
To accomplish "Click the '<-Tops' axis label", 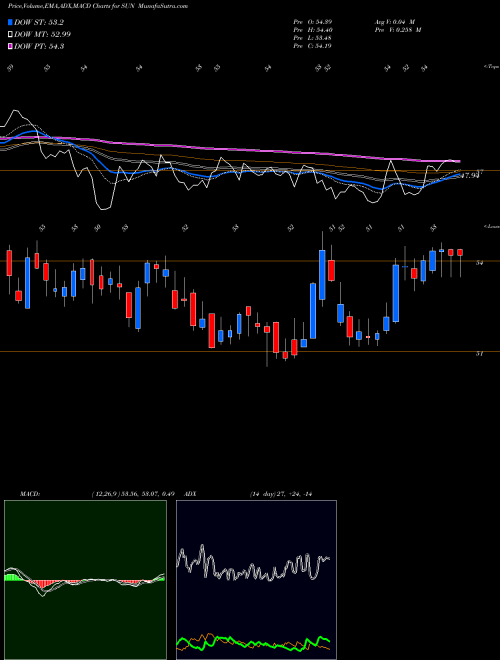I will point(491,67).
